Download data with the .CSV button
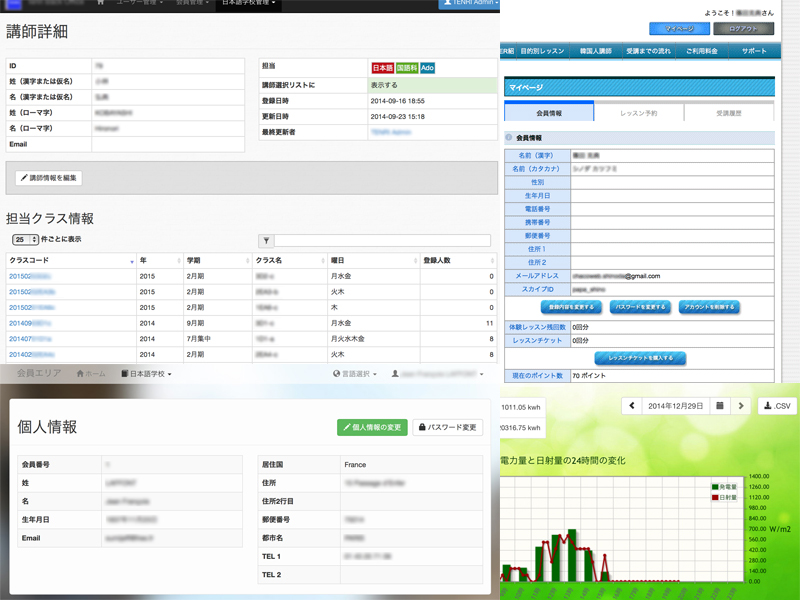The image size is (800, 600). [777, 406]
